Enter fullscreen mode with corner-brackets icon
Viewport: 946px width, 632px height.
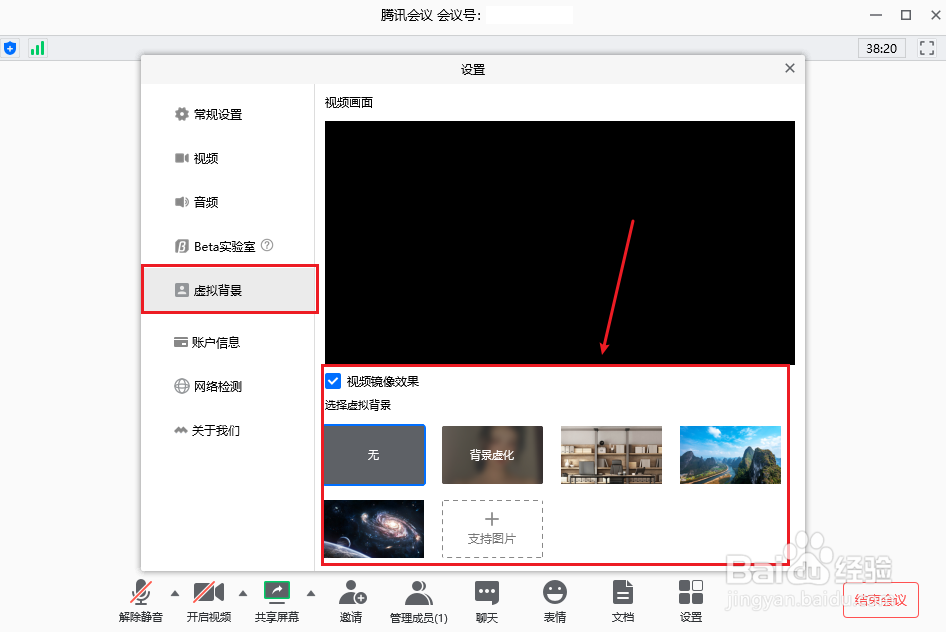pyautogui.click(x=927, y=48)
